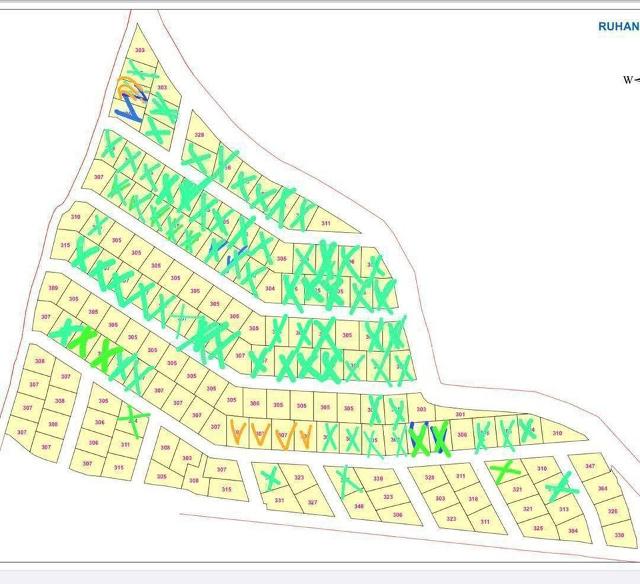Select narrow plot 301 on the right strip
This screenshot has width=640, height=584.
tap(460, 414)
